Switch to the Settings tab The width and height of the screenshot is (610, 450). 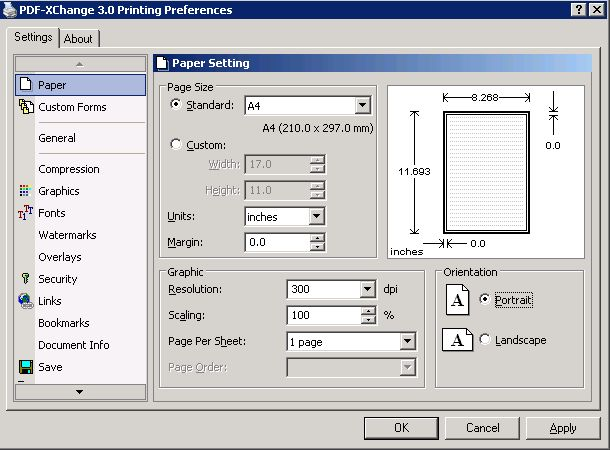[x=33, y=37]
